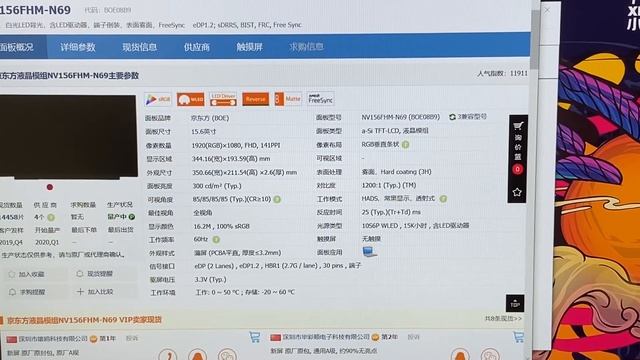
Task: Click the TOP back-to-top button
Action: [515, 303]
